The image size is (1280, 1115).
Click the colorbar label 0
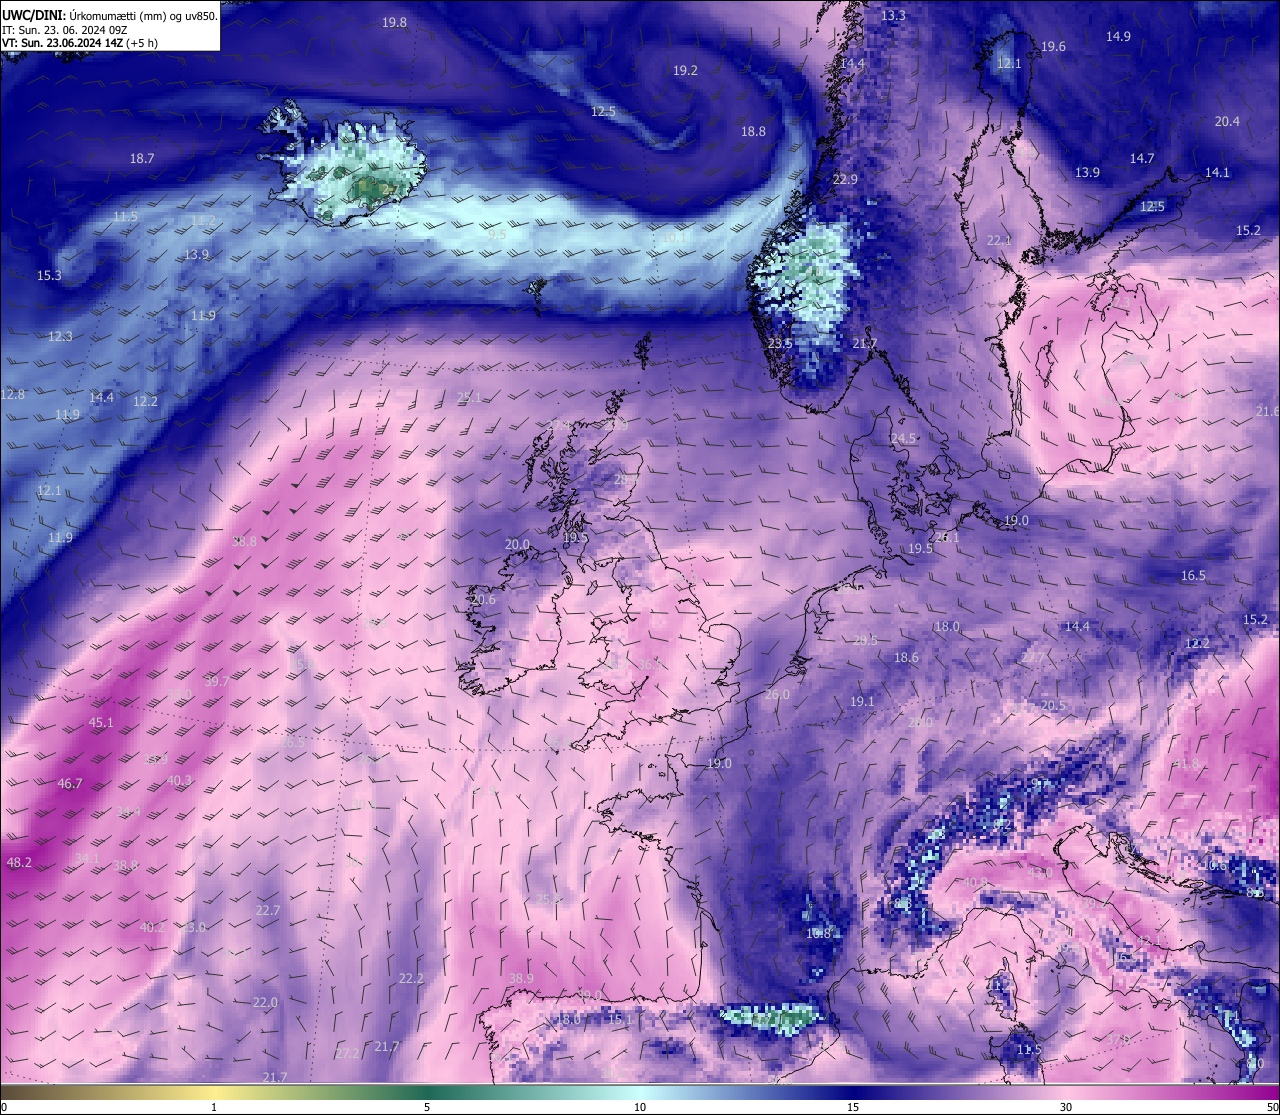(x=3, y=1107)
